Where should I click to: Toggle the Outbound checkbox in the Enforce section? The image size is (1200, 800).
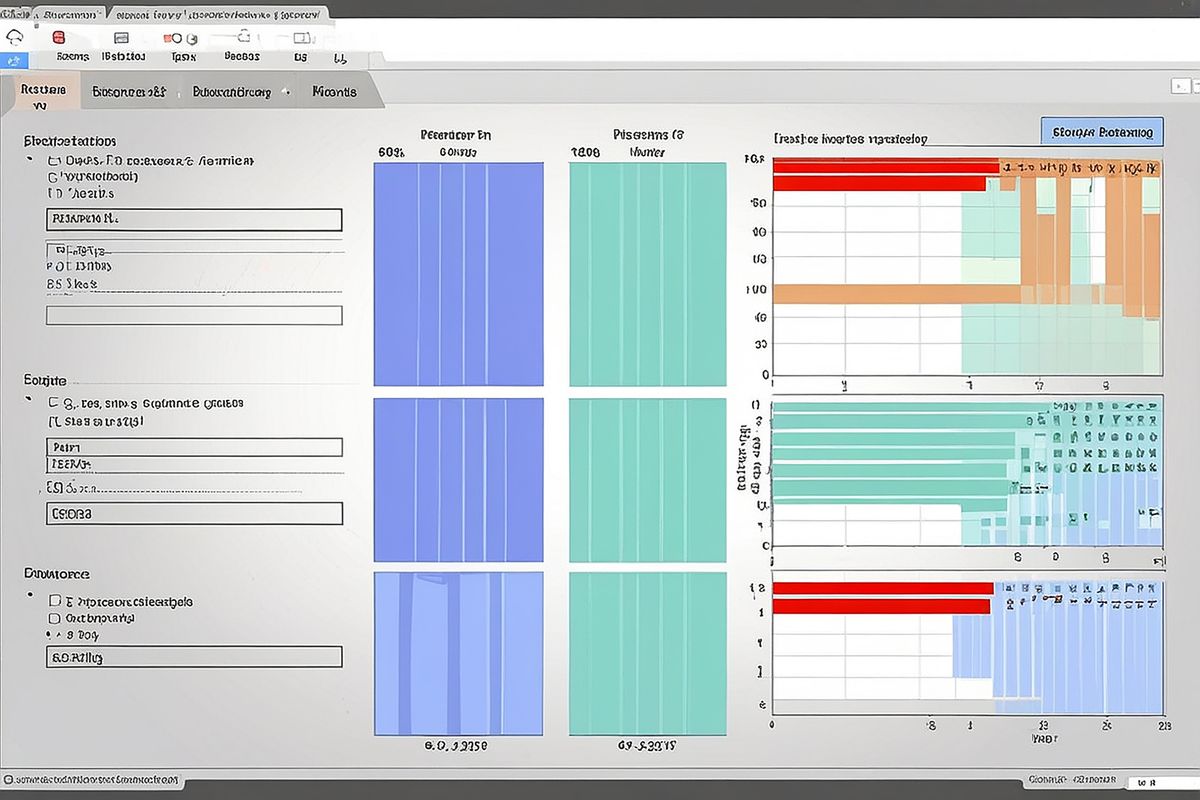pos(52,618)
